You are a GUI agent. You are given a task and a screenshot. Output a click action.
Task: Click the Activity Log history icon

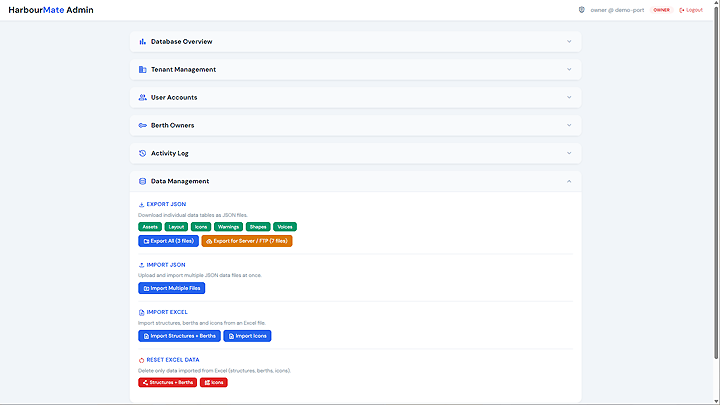(x=143, y=154)
